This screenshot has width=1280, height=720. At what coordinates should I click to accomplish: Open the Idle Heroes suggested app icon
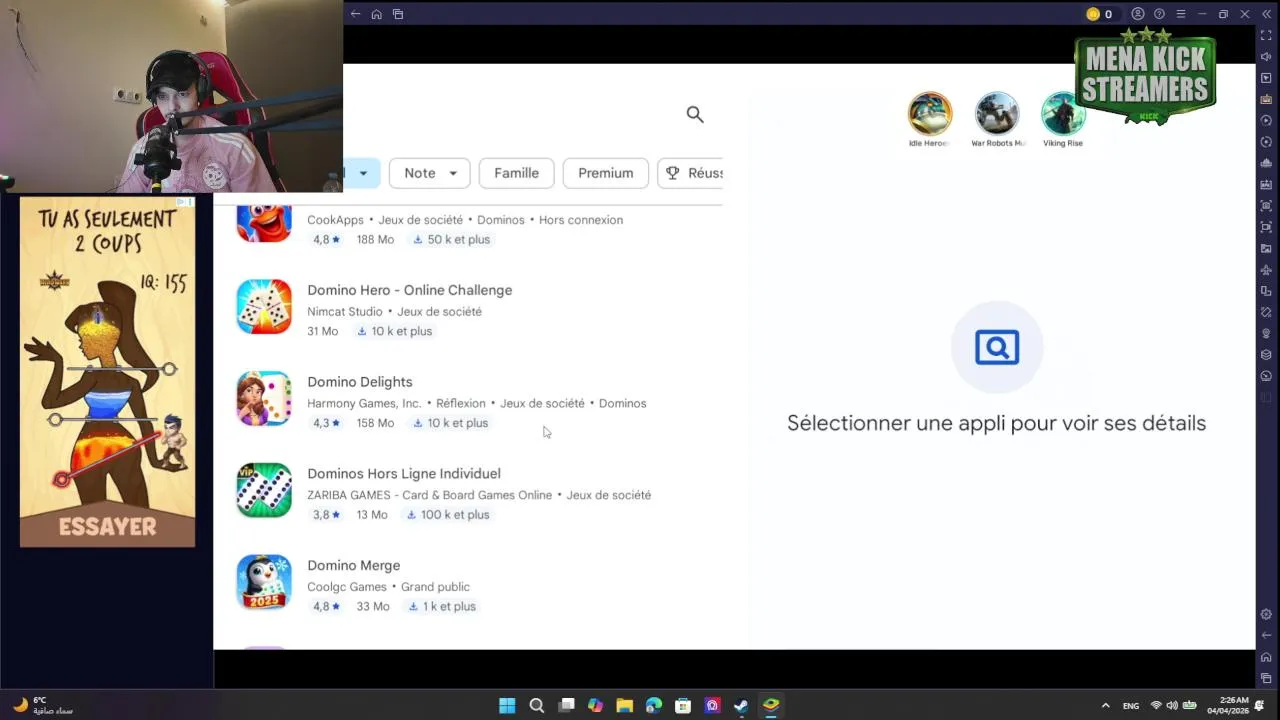[x=930, y=114]
